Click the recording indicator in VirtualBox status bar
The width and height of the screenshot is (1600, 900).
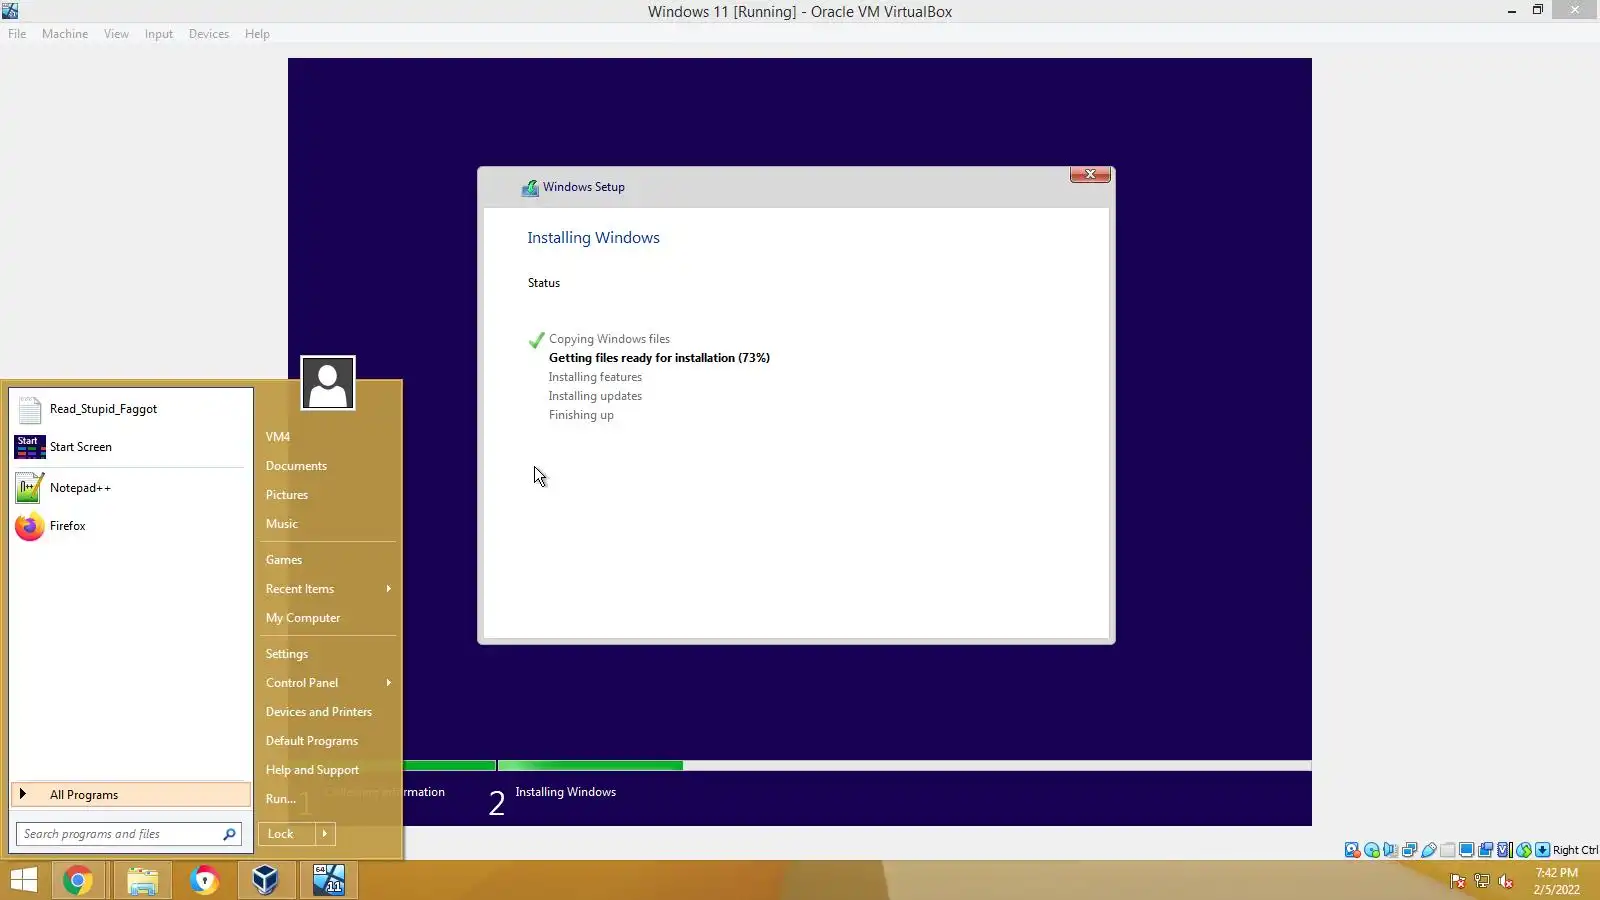pyautogui.click(x=1486, y=850)
